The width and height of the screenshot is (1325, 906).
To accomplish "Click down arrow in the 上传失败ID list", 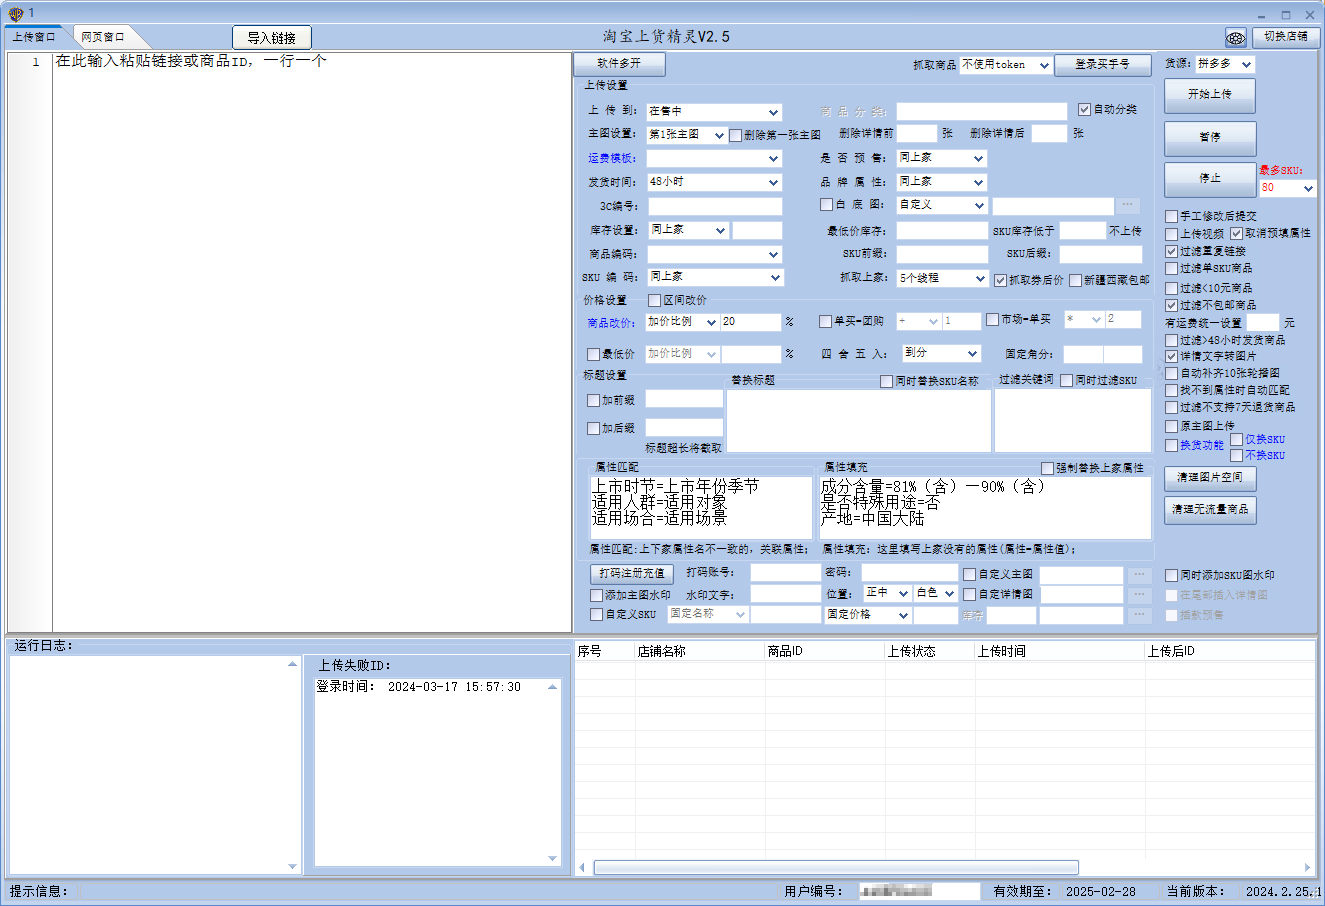I will click(x=552, y=858).
